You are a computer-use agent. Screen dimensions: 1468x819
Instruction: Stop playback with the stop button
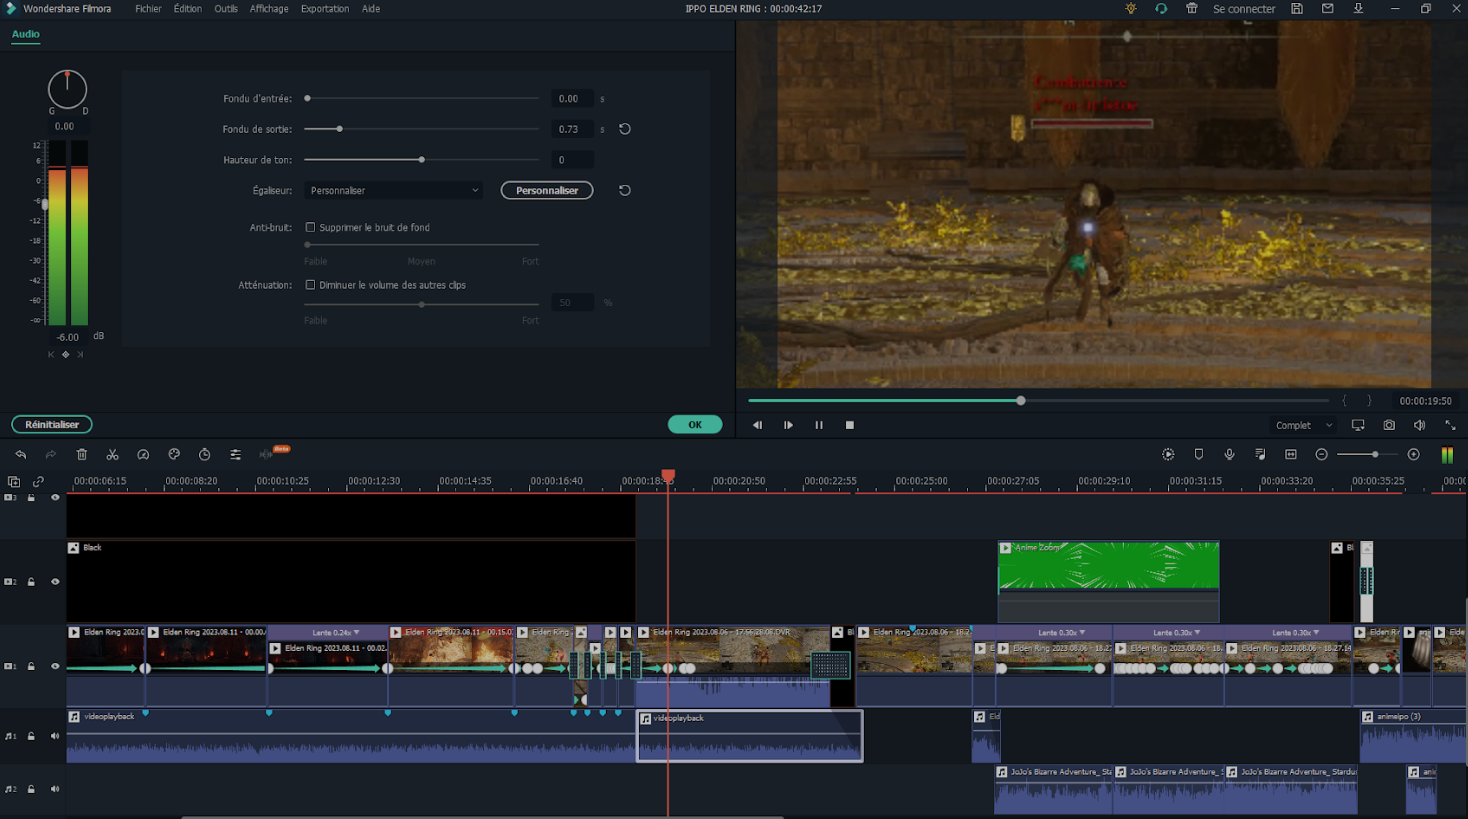(850, 425)
